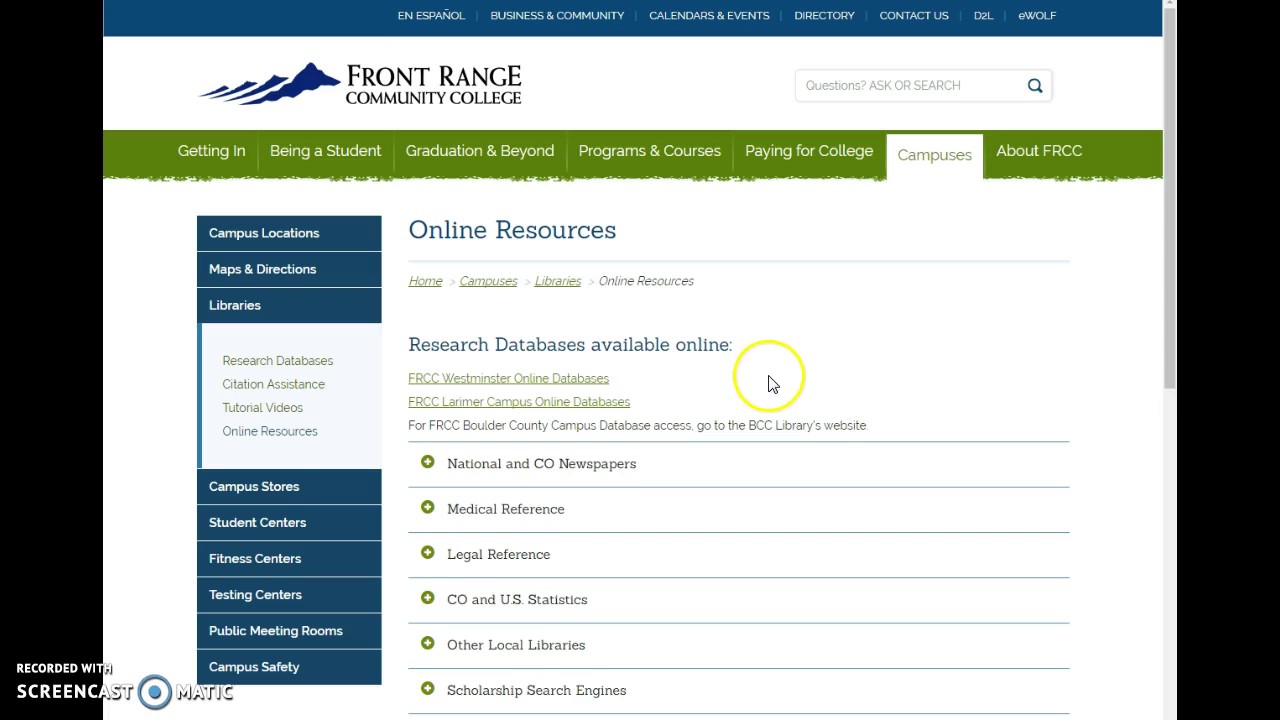Viewport: 1280px width, 720px height.
Task: Expand the CO and U.S. Statistics section
Action: pos(738,600)
